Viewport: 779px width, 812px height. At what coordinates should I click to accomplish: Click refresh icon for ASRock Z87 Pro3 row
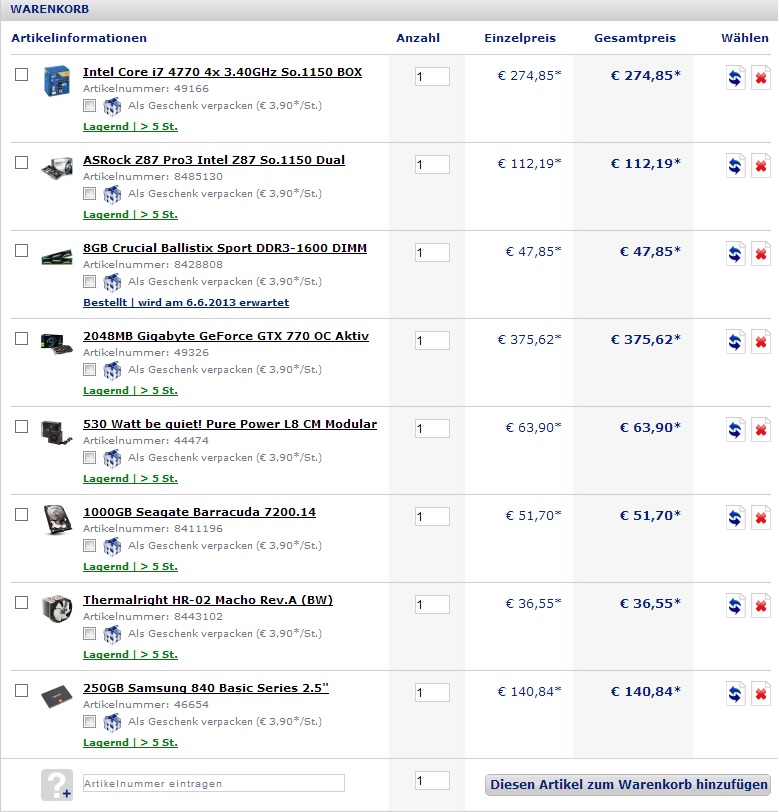coord(735,166)
